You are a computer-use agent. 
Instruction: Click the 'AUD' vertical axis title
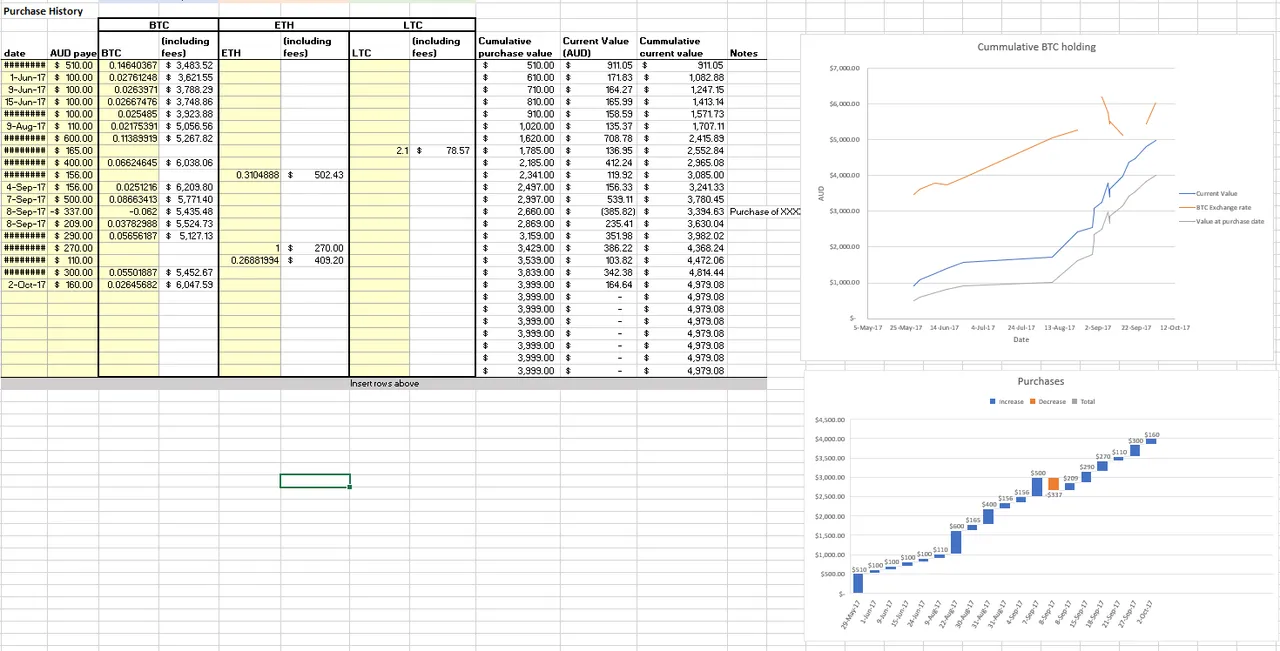click(x=821, y=193)
